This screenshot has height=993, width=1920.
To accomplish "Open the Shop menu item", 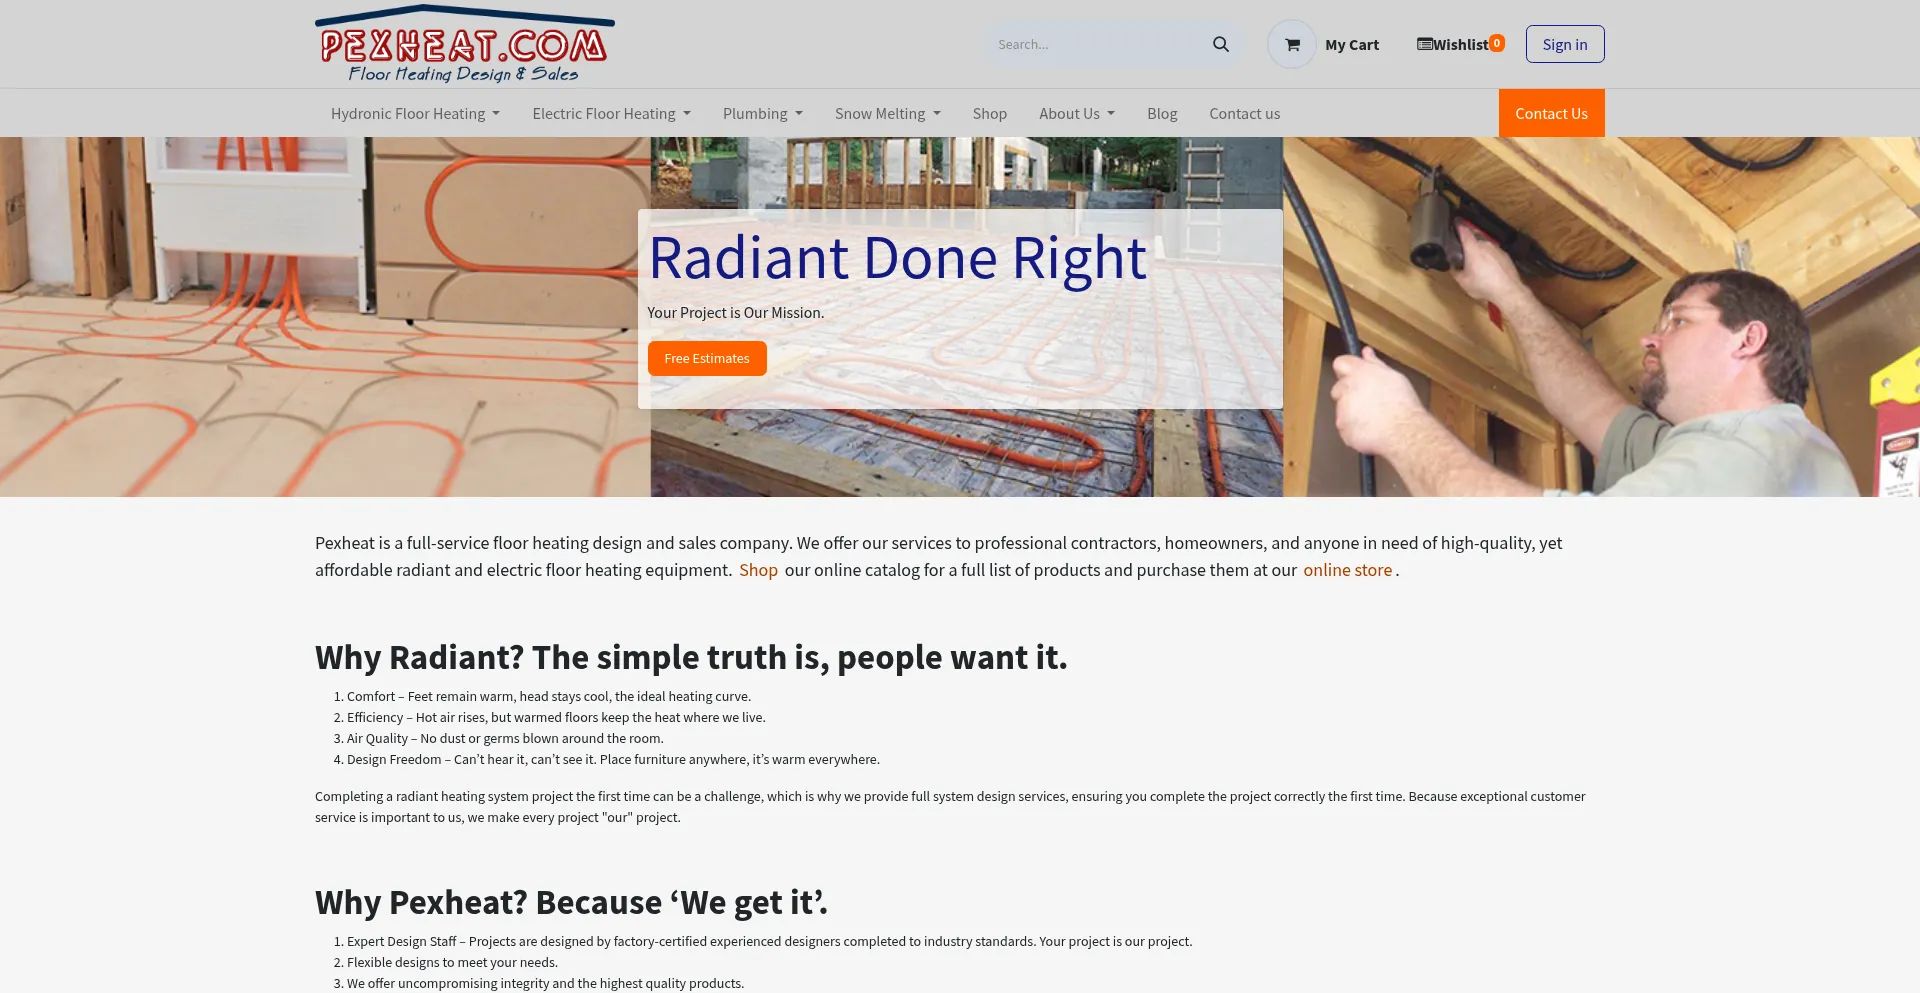I will 990,113.
